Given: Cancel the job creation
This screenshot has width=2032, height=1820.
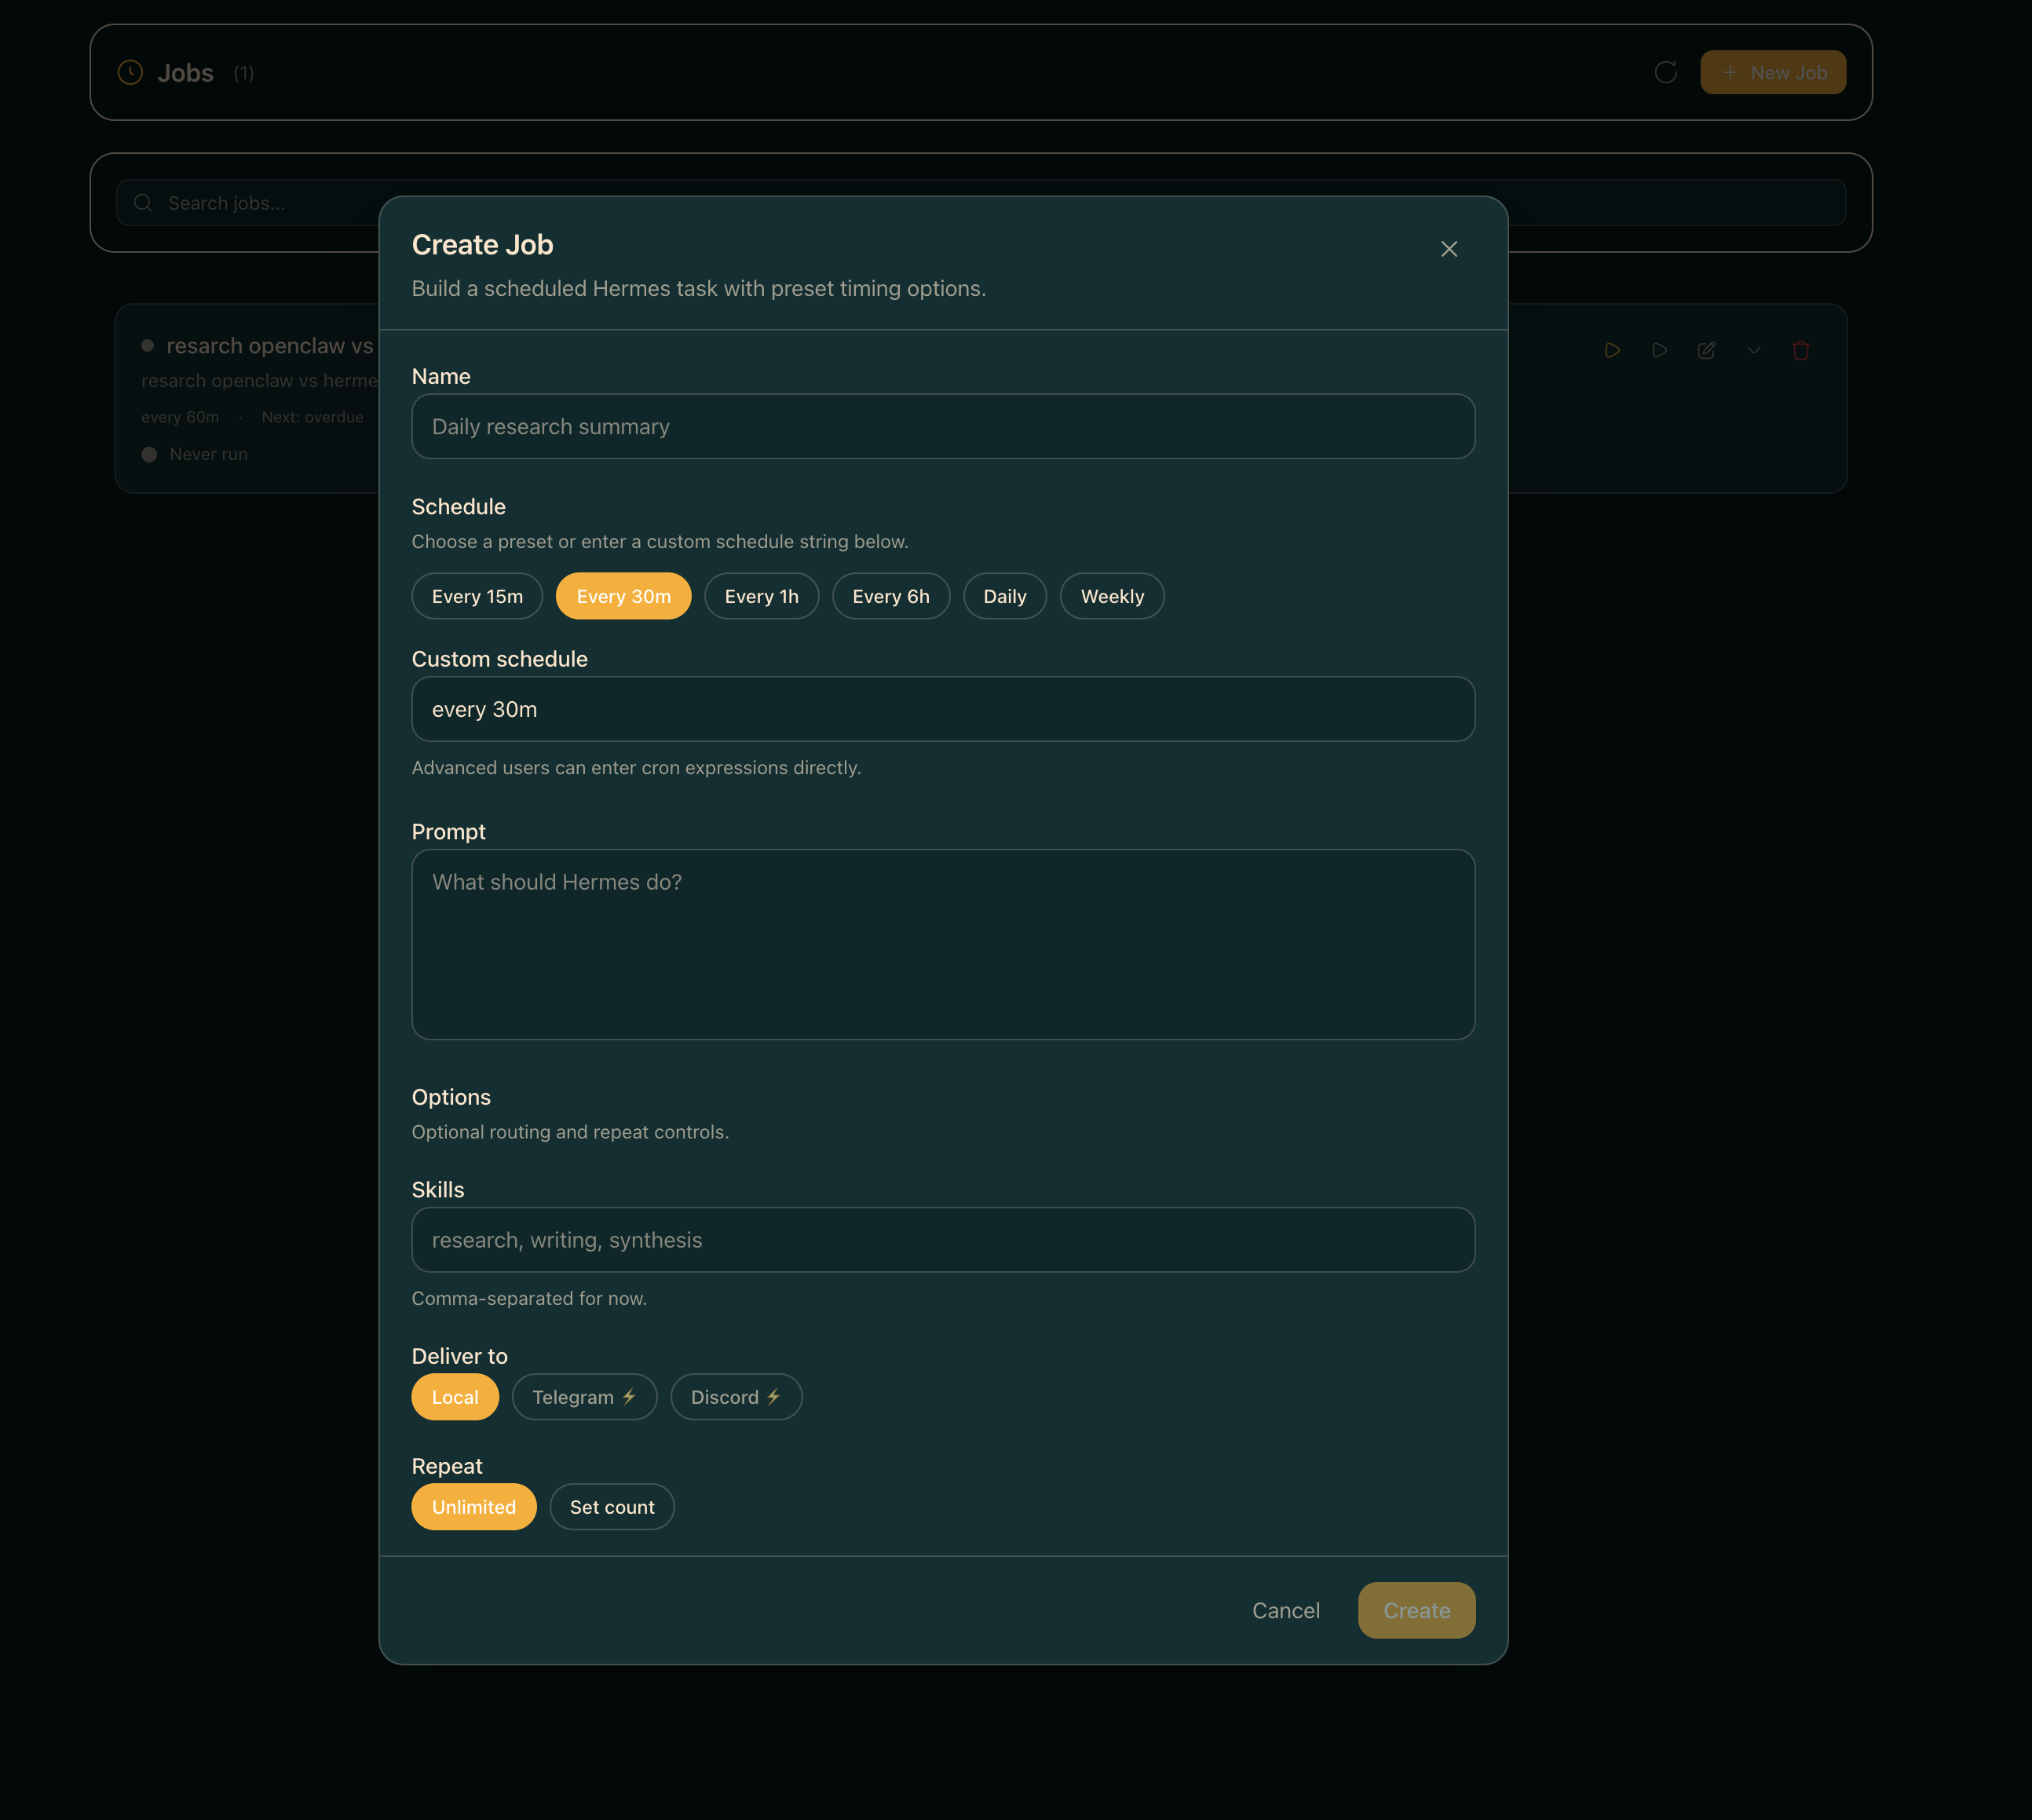Looking at the screenshot, I should click(x=1285, y=1610).
